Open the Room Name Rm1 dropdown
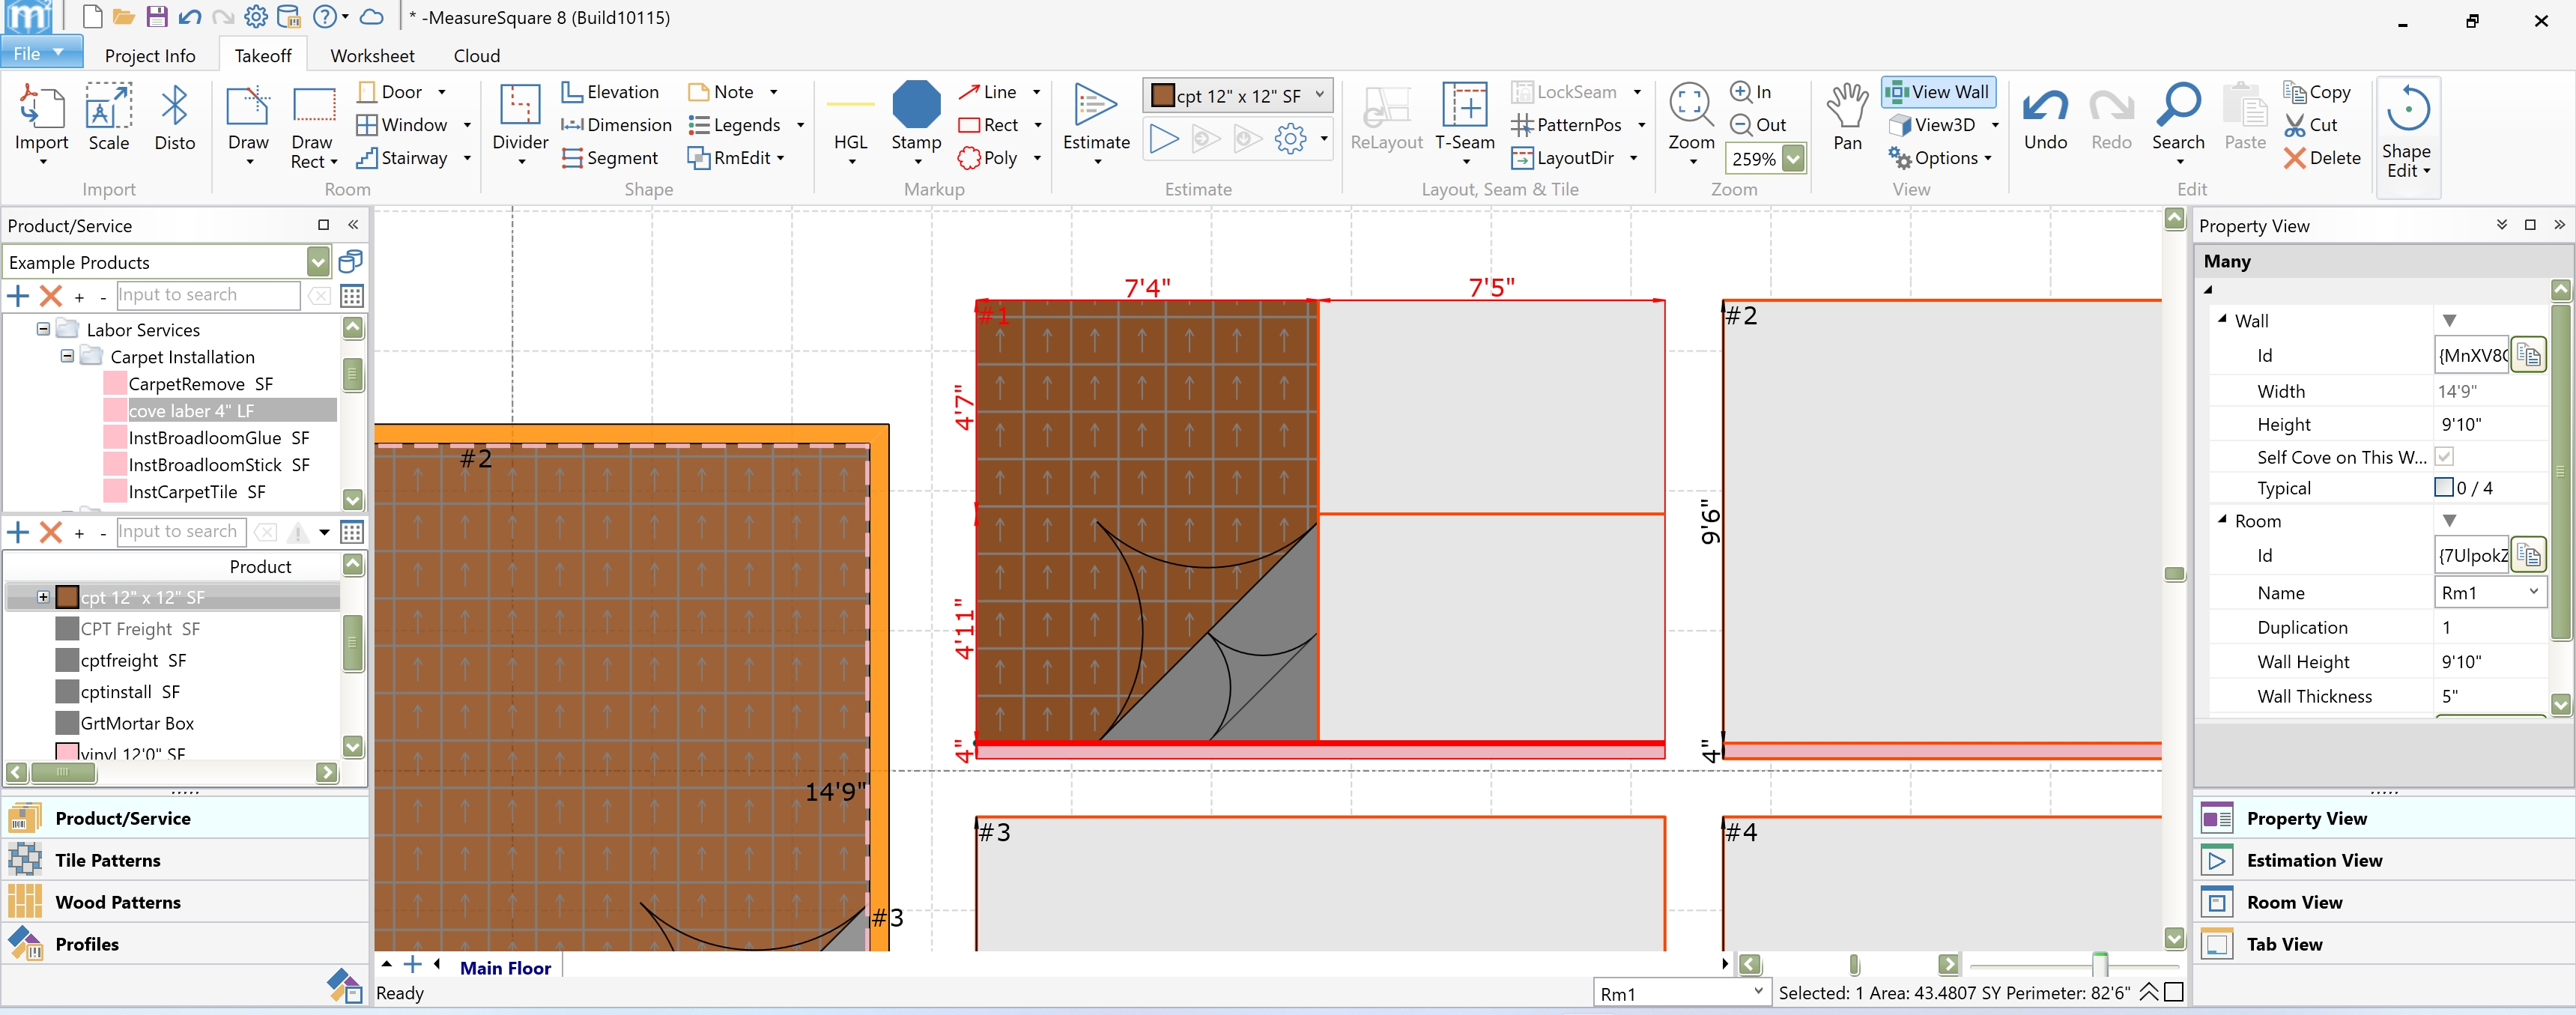The image size is (2576, 1015). [2532, 592]
